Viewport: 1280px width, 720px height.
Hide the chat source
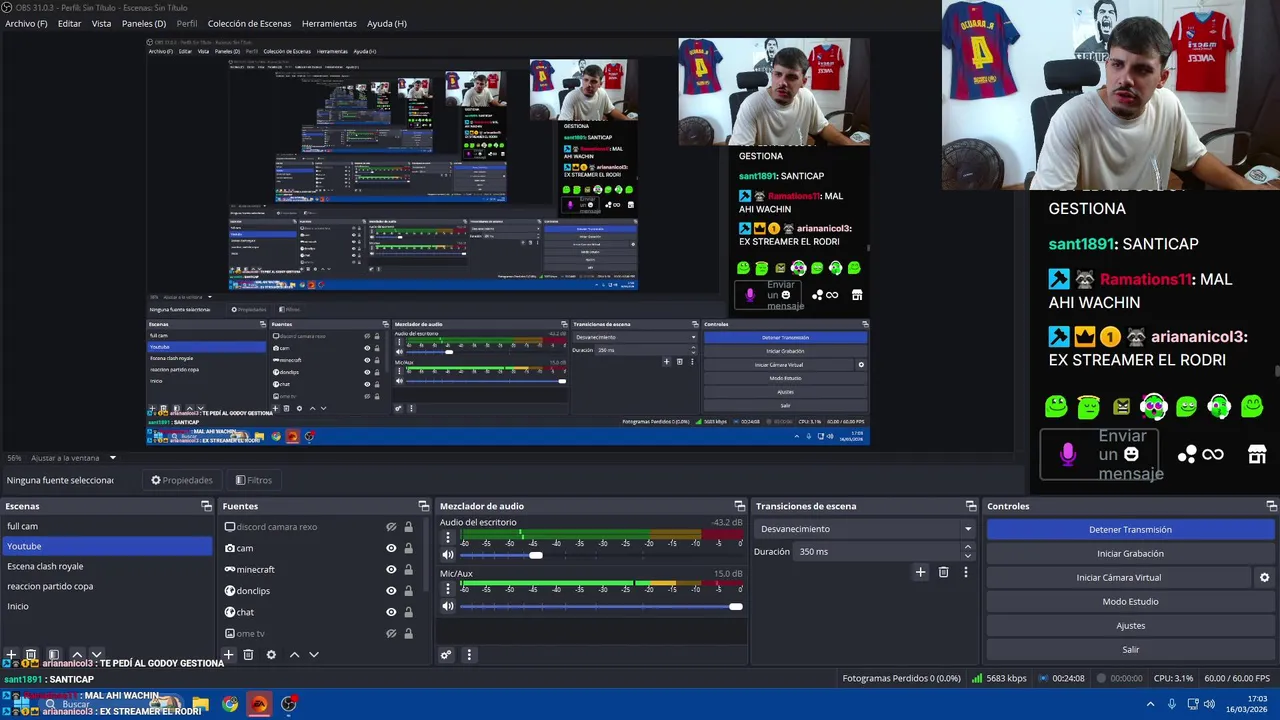pos(391,612)
